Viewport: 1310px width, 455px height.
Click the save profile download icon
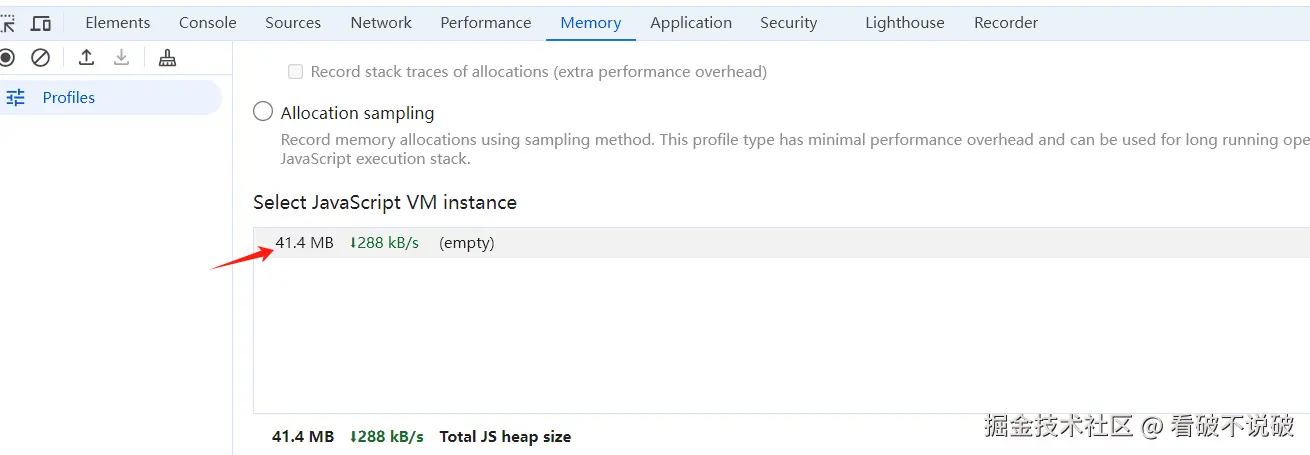click(121, 58)
